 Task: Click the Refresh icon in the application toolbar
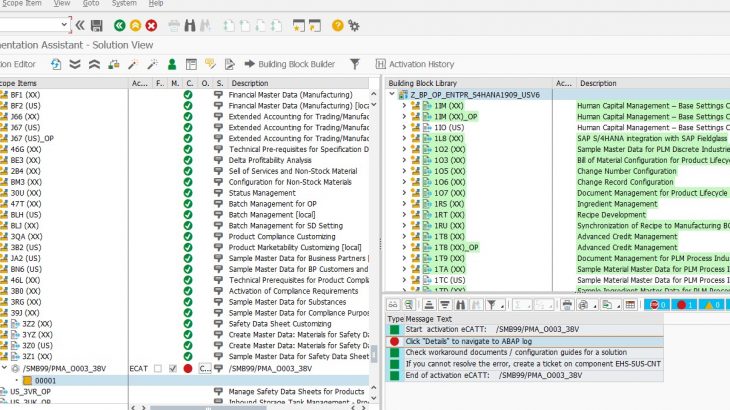[56, 64]
